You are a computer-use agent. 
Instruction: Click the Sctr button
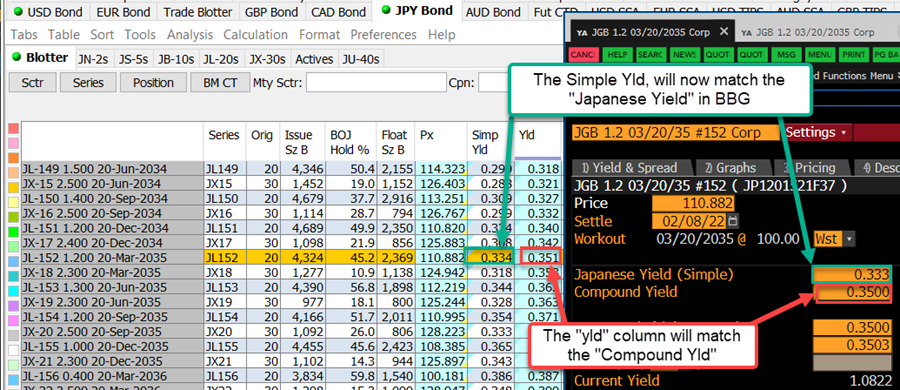pos(33,83)
